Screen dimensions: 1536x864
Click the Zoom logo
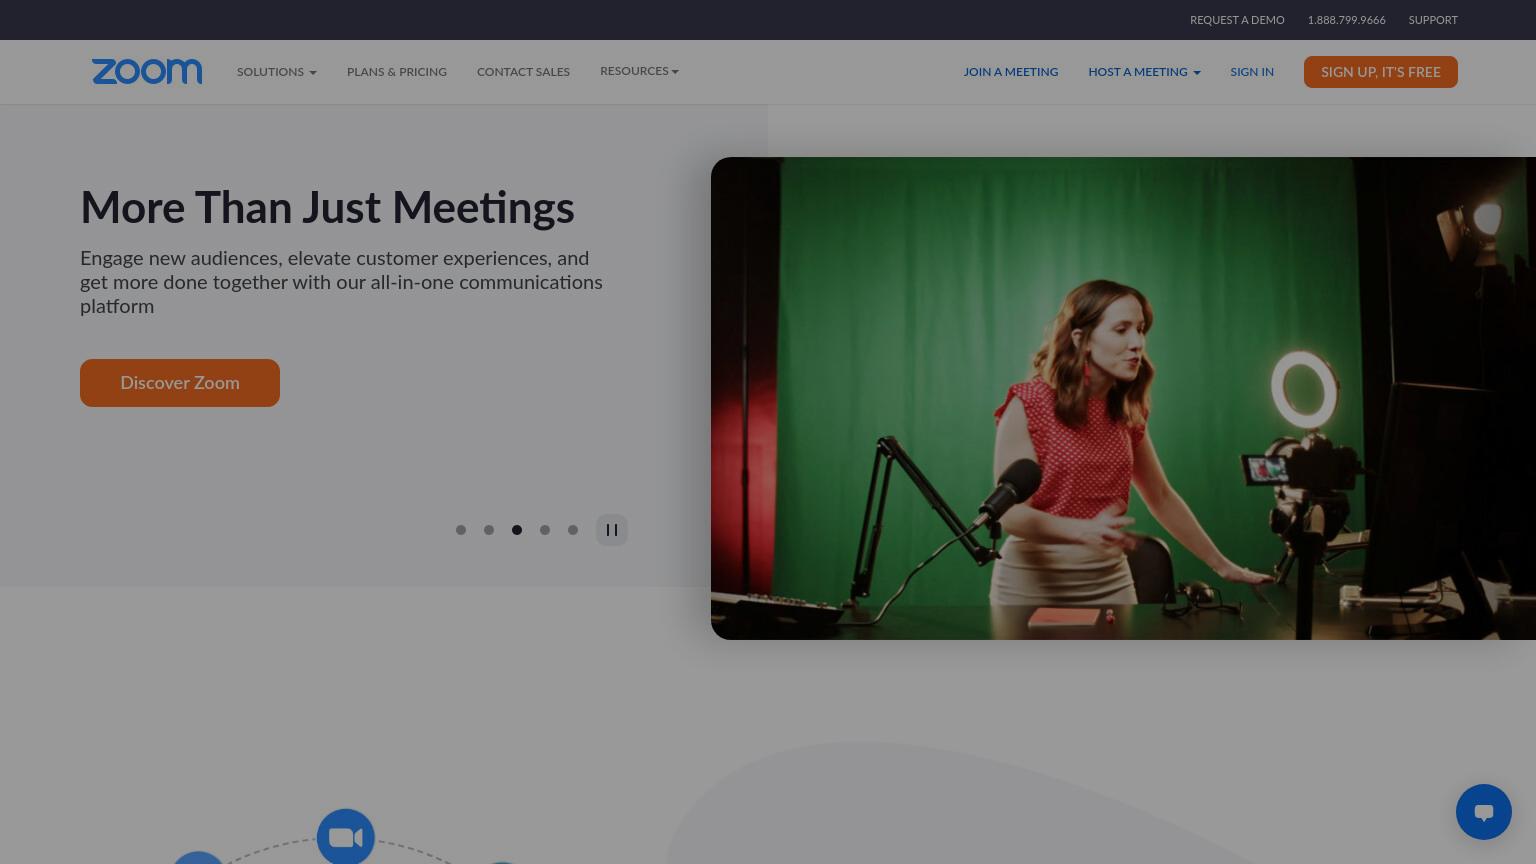pos(147,71)
